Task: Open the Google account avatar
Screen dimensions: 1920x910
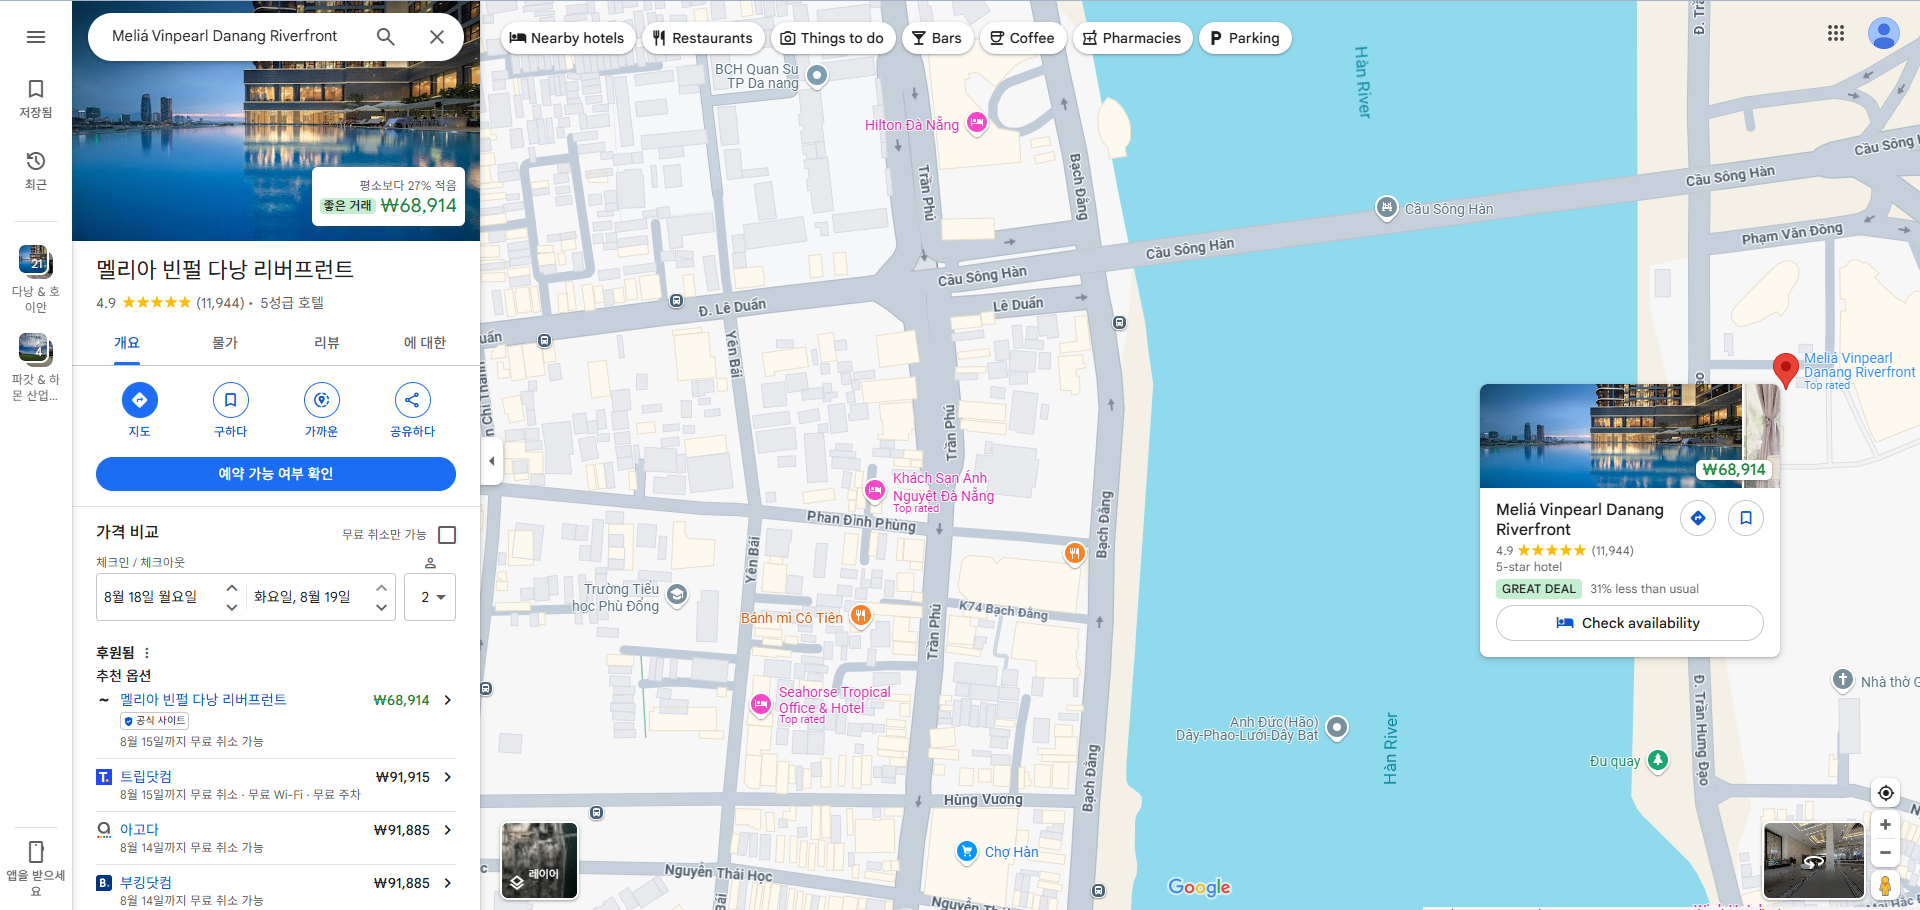Action: 1884,33
